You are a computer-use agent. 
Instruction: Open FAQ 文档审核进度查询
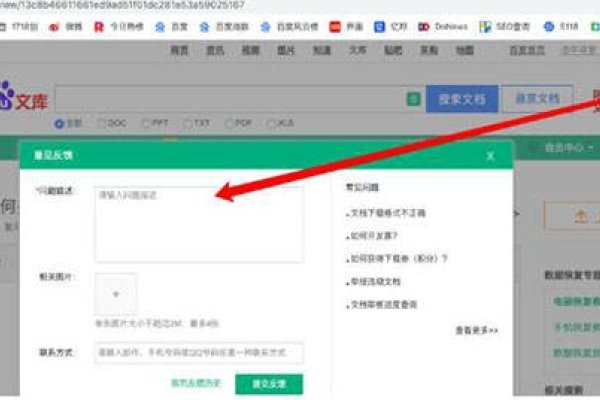click(x=382, y=305)
